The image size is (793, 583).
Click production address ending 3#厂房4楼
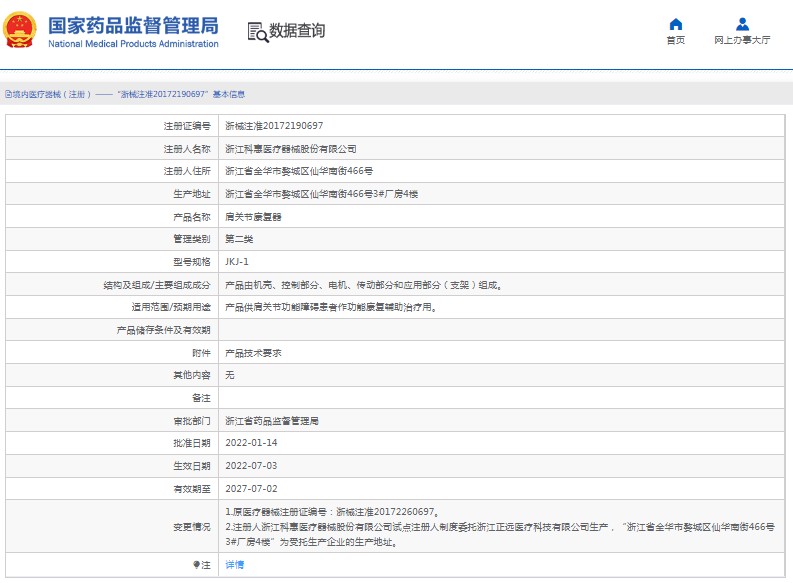322,194
